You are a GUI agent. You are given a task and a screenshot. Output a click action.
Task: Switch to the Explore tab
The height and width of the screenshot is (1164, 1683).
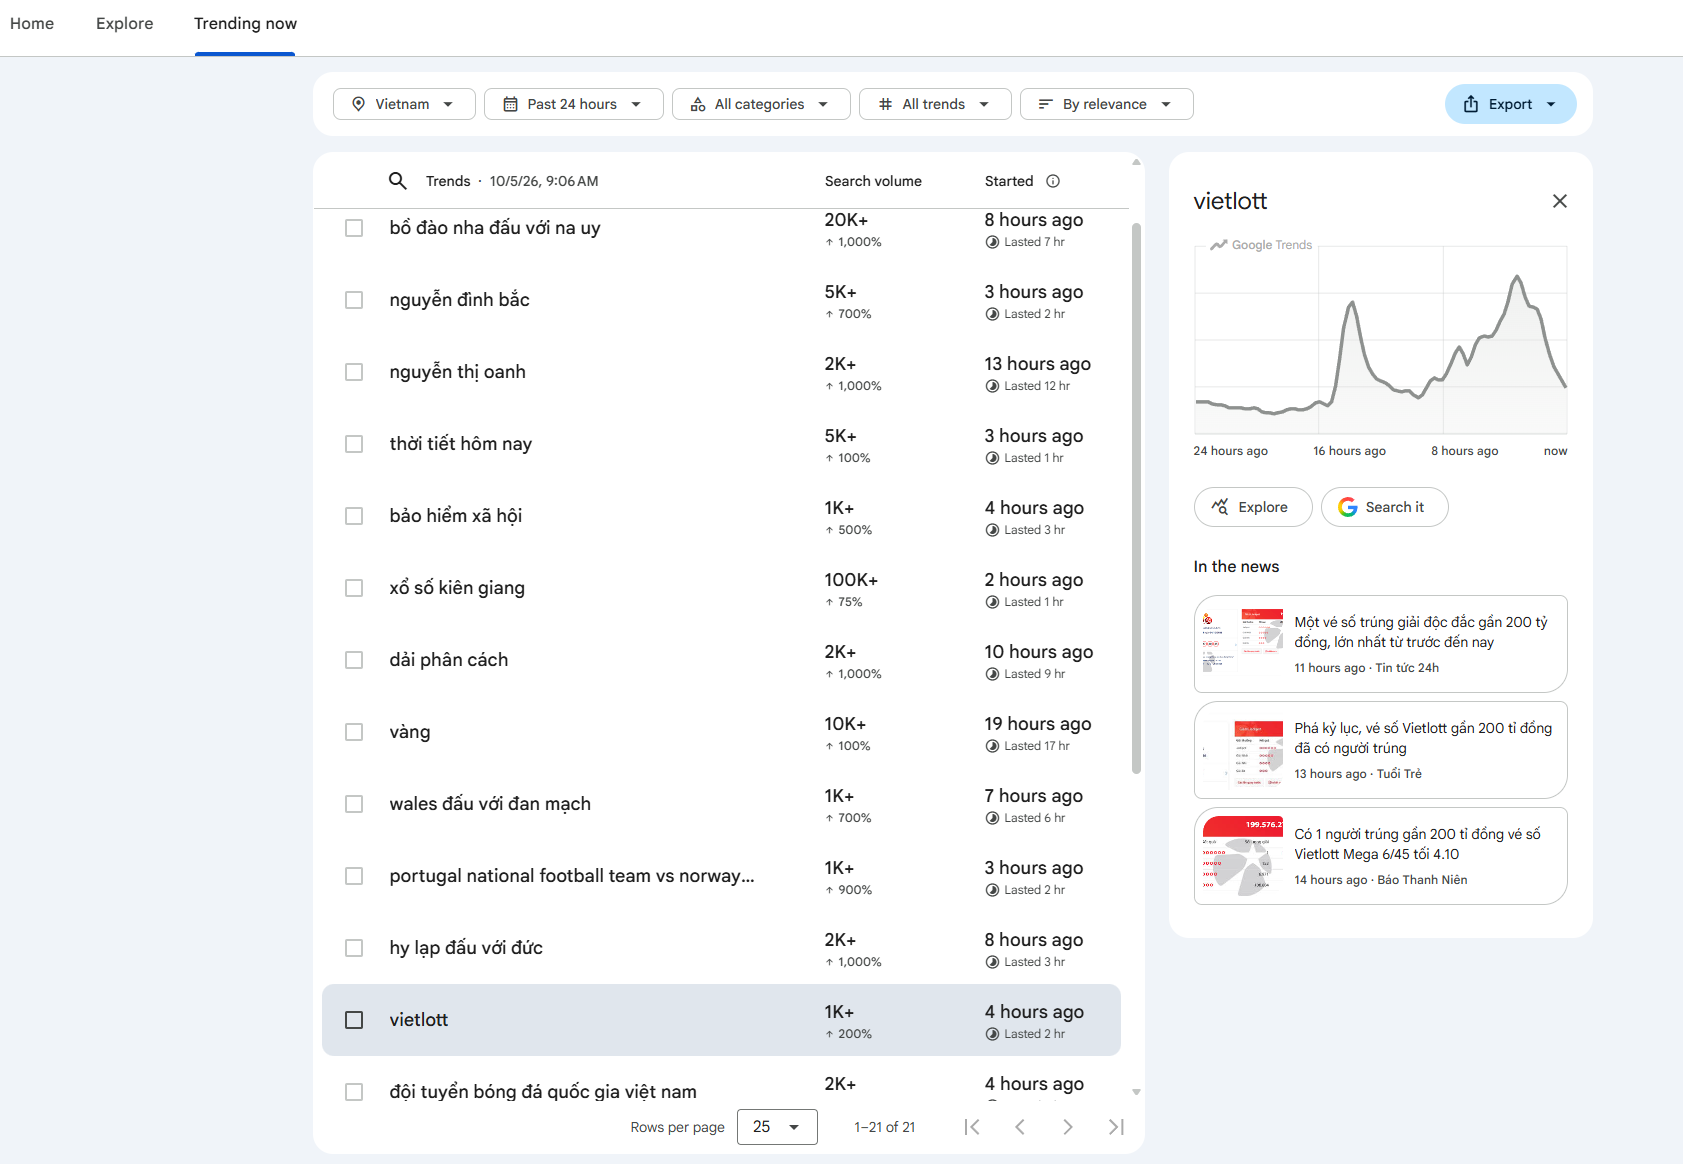tap(125, 24)
